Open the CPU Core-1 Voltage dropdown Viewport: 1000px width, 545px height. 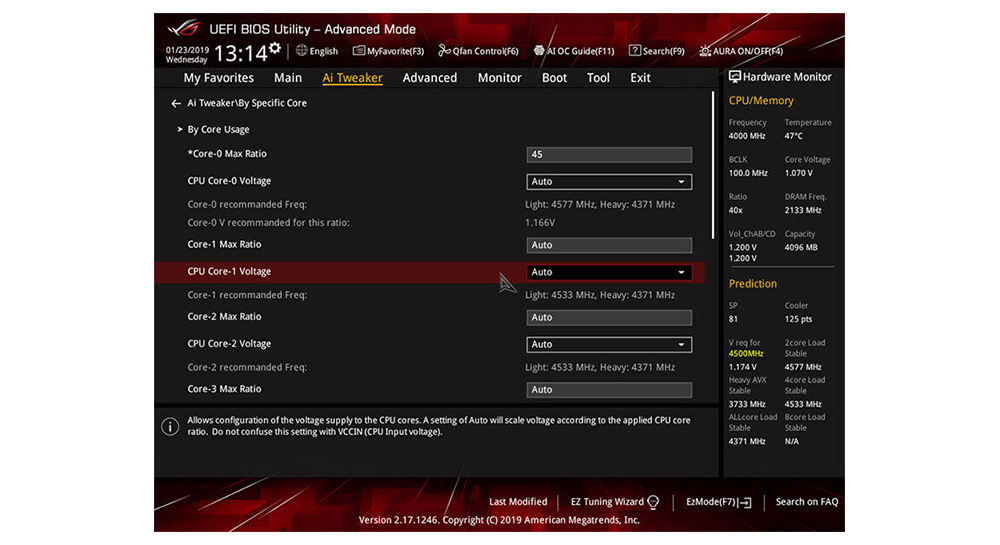pyautogui.click(x=609, y=272)
